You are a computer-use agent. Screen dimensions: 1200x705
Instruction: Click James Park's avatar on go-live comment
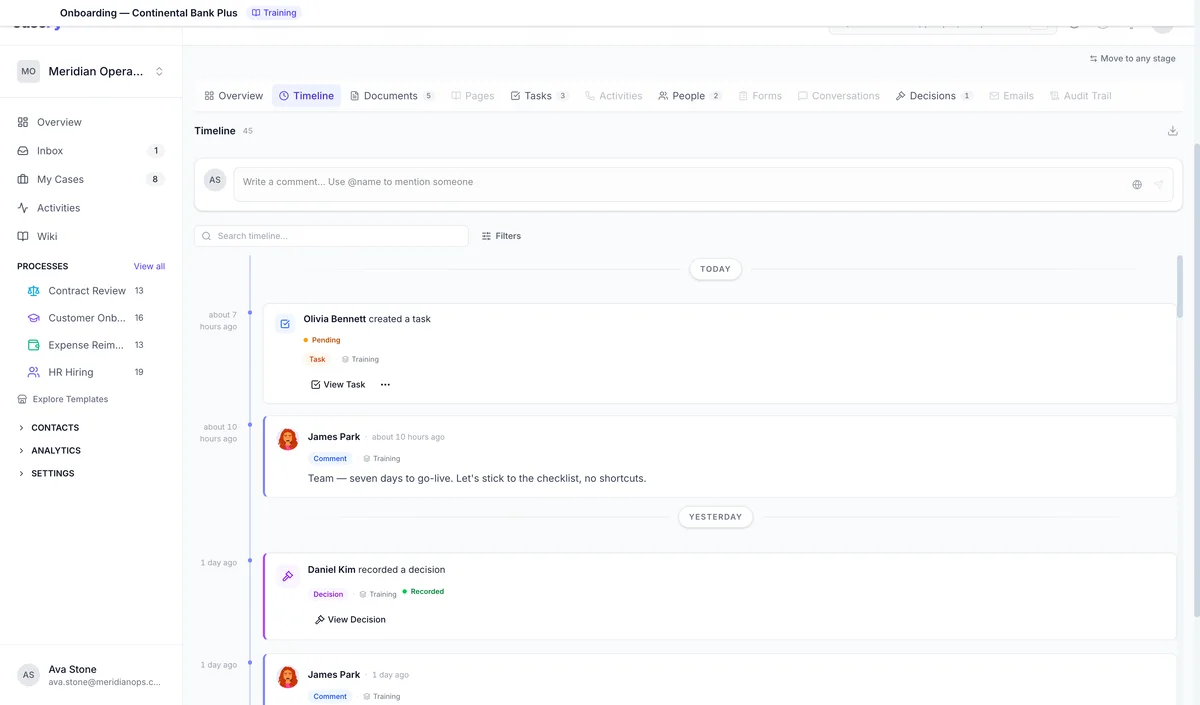[x=288, y=439]
